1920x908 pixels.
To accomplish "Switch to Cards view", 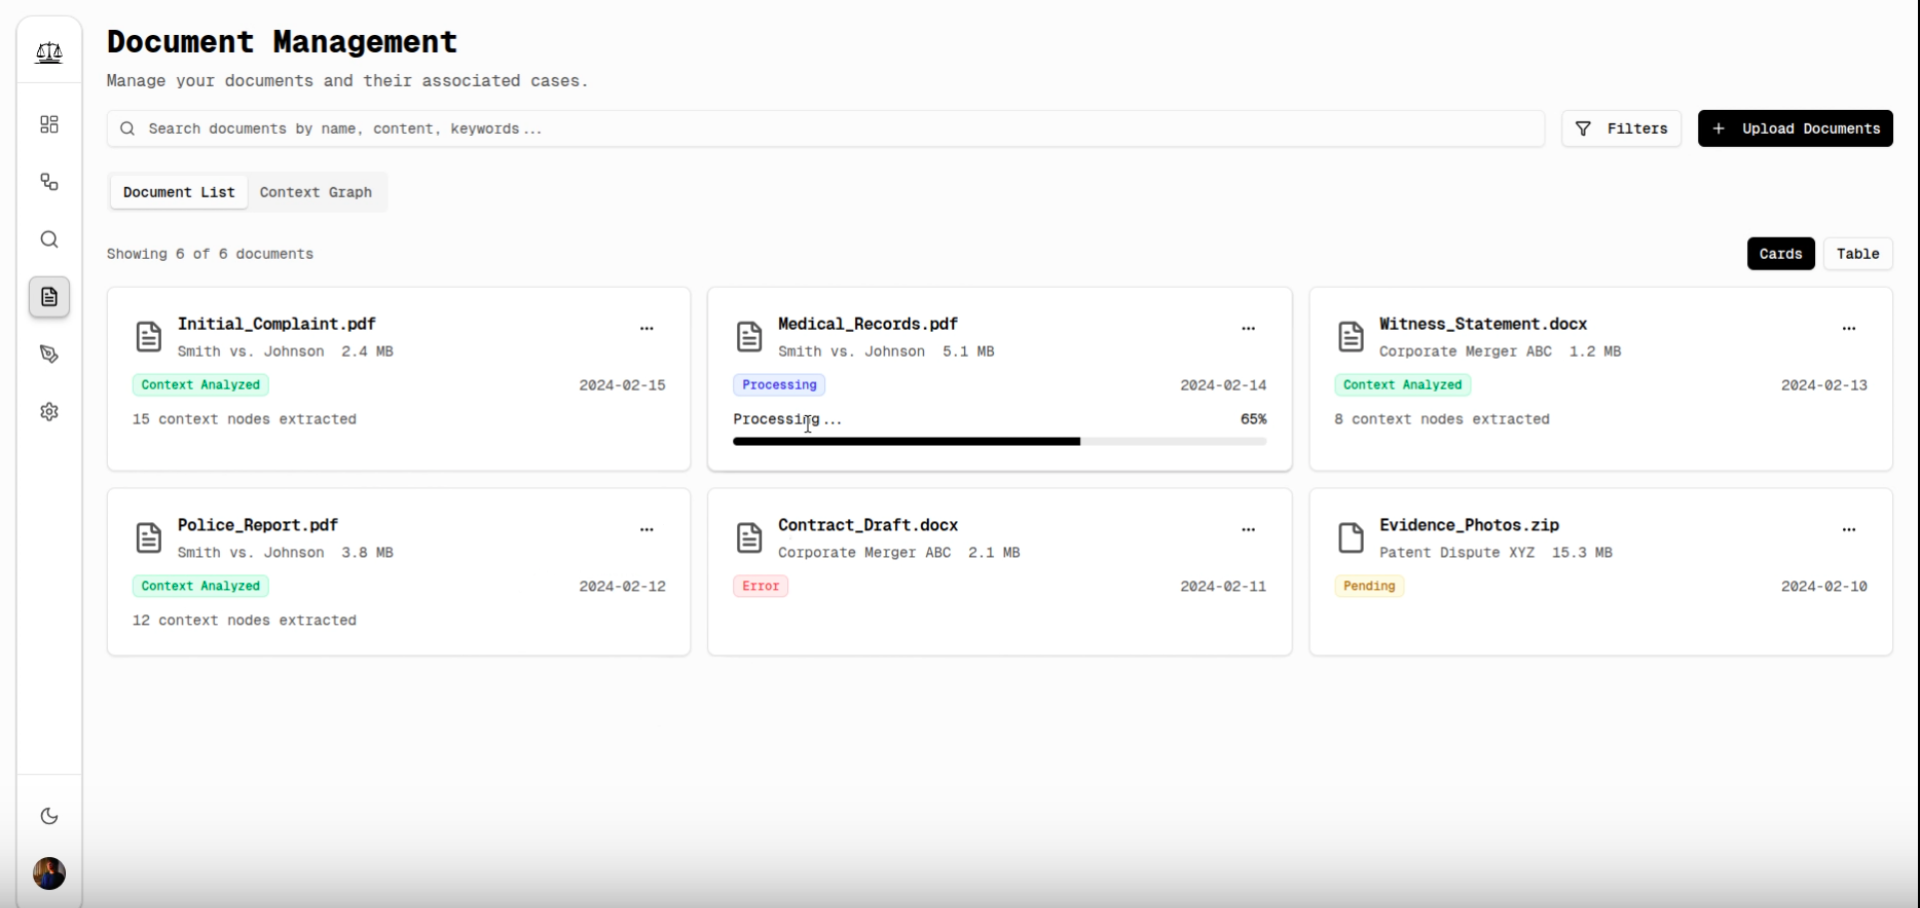I will pyautogui.click(x=1780, y=254).
